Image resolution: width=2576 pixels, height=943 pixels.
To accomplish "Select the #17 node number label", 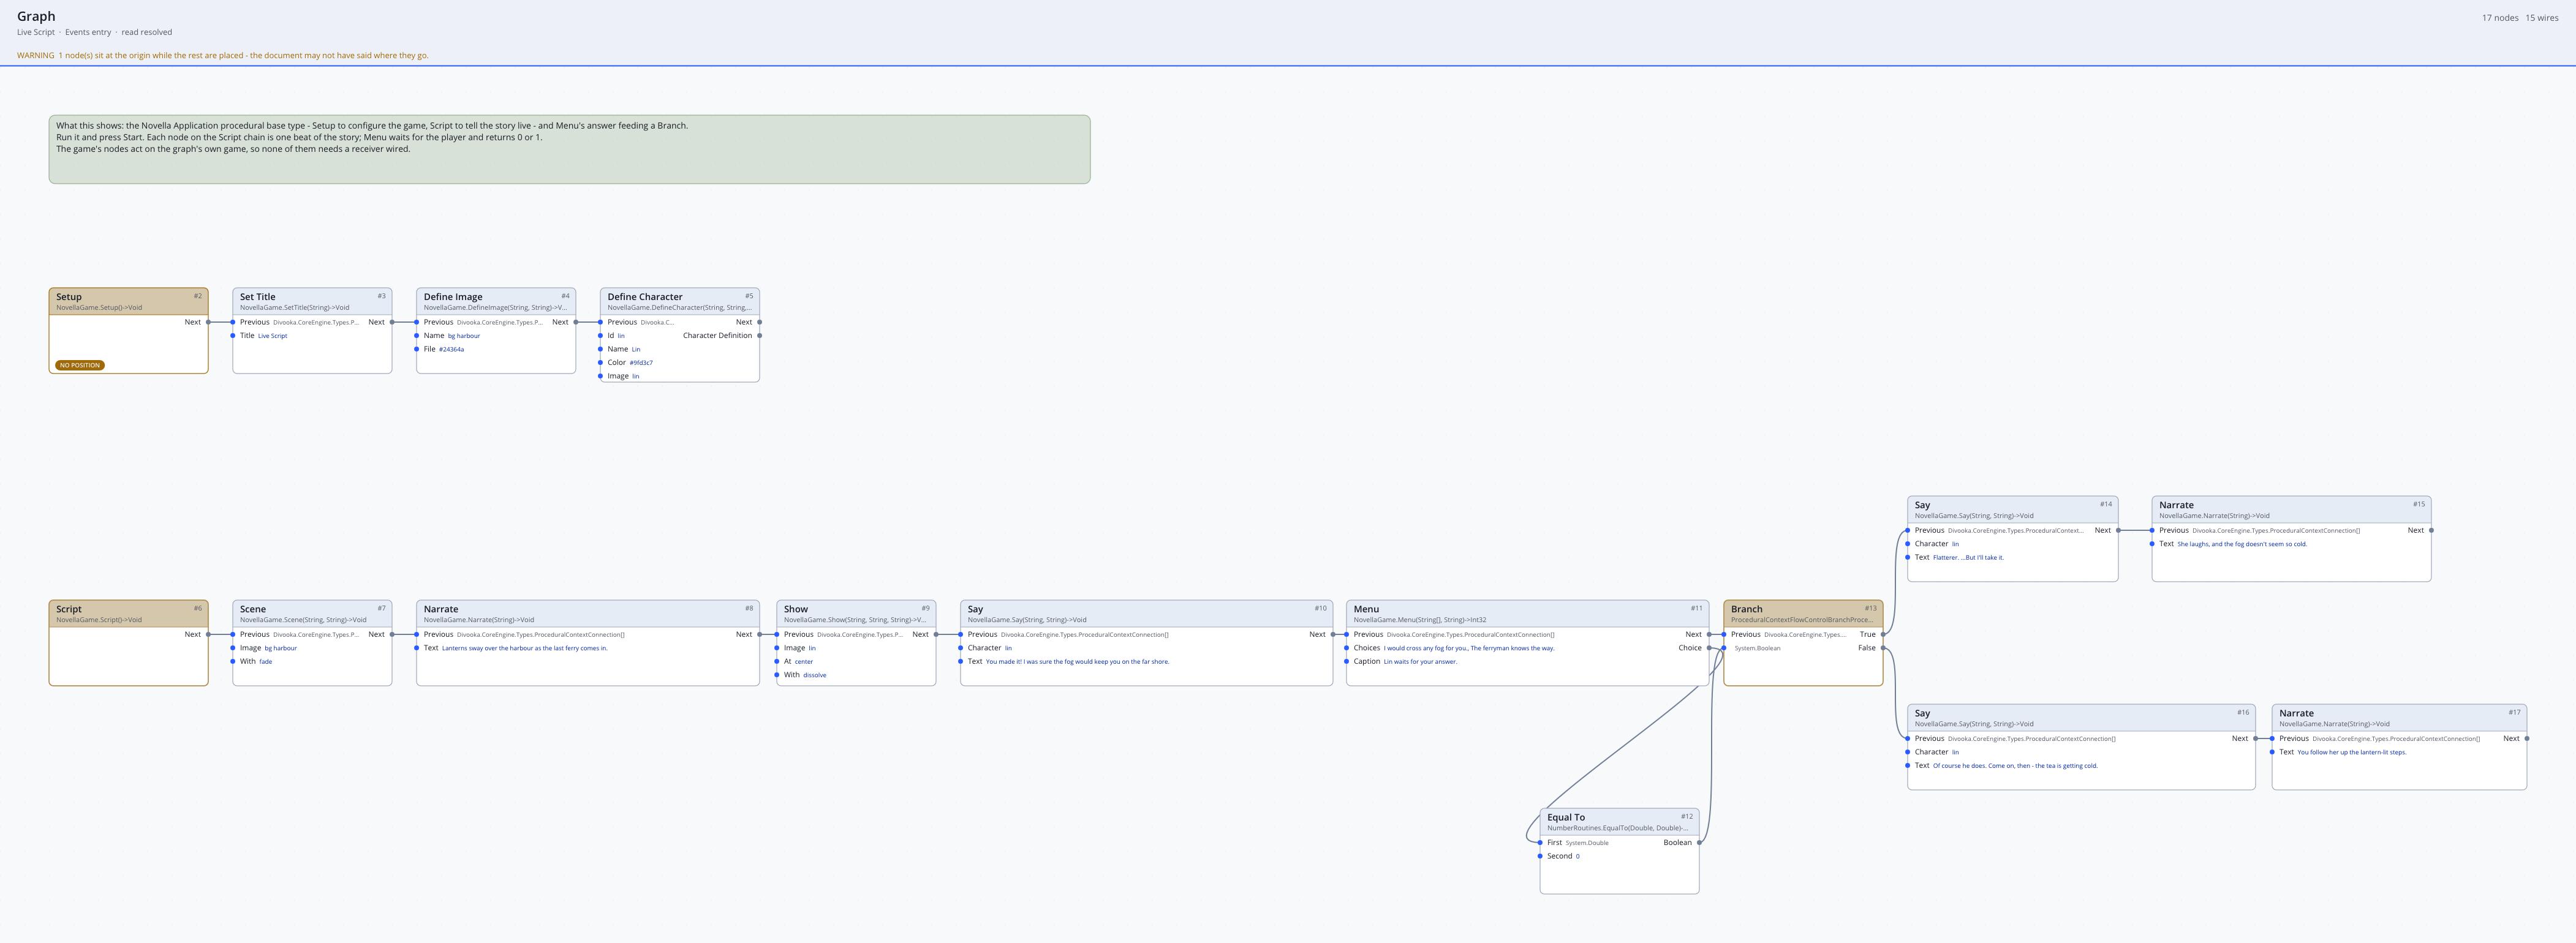I will (x=2514, y=712).
